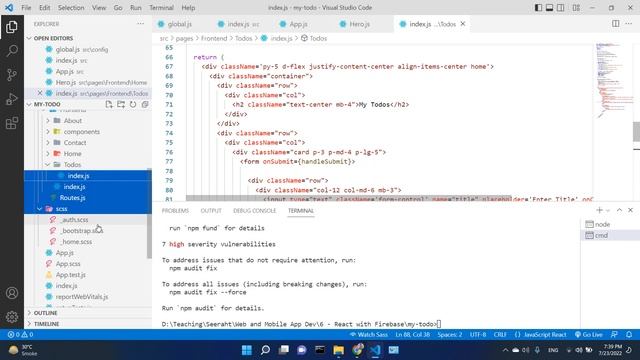This screenshot has height=360, width=640.
Task: Open the Search view in activity bar
Action: pyautogui.click(x=12, y=51)
